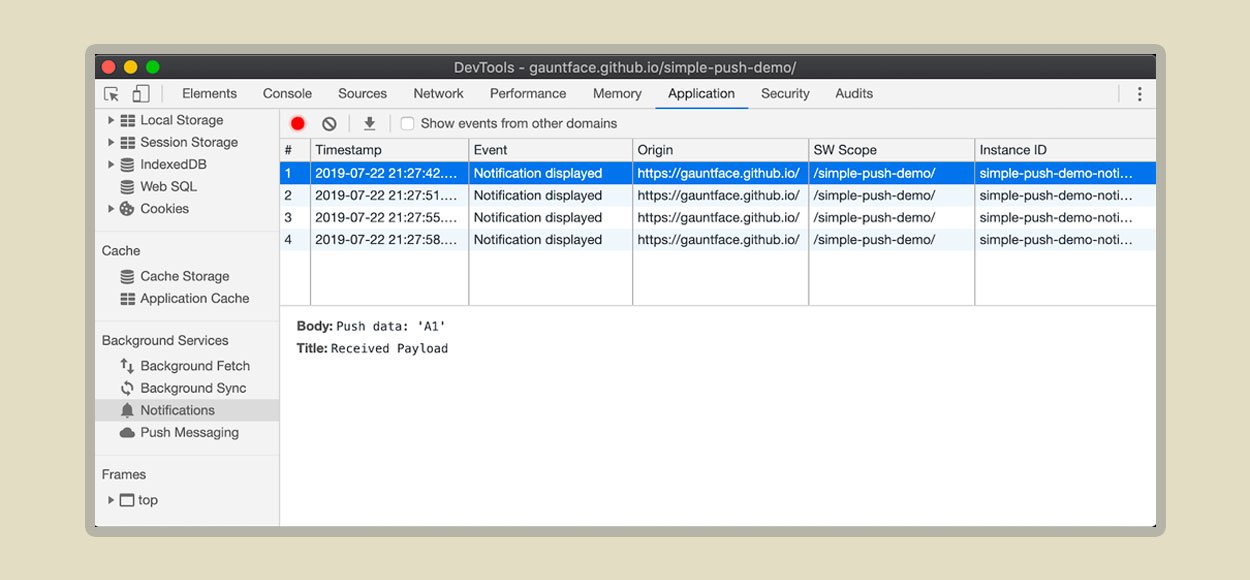Clear all events with the clear icon
The width and height of the screenshot is (1250, 580).
tap(329, 124)
